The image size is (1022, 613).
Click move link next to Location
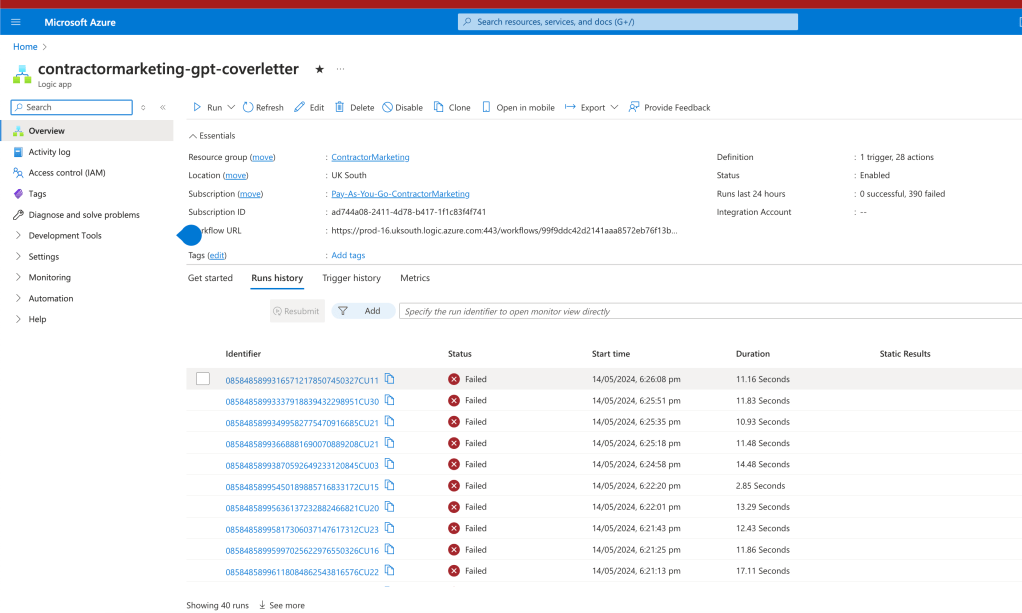235,175
